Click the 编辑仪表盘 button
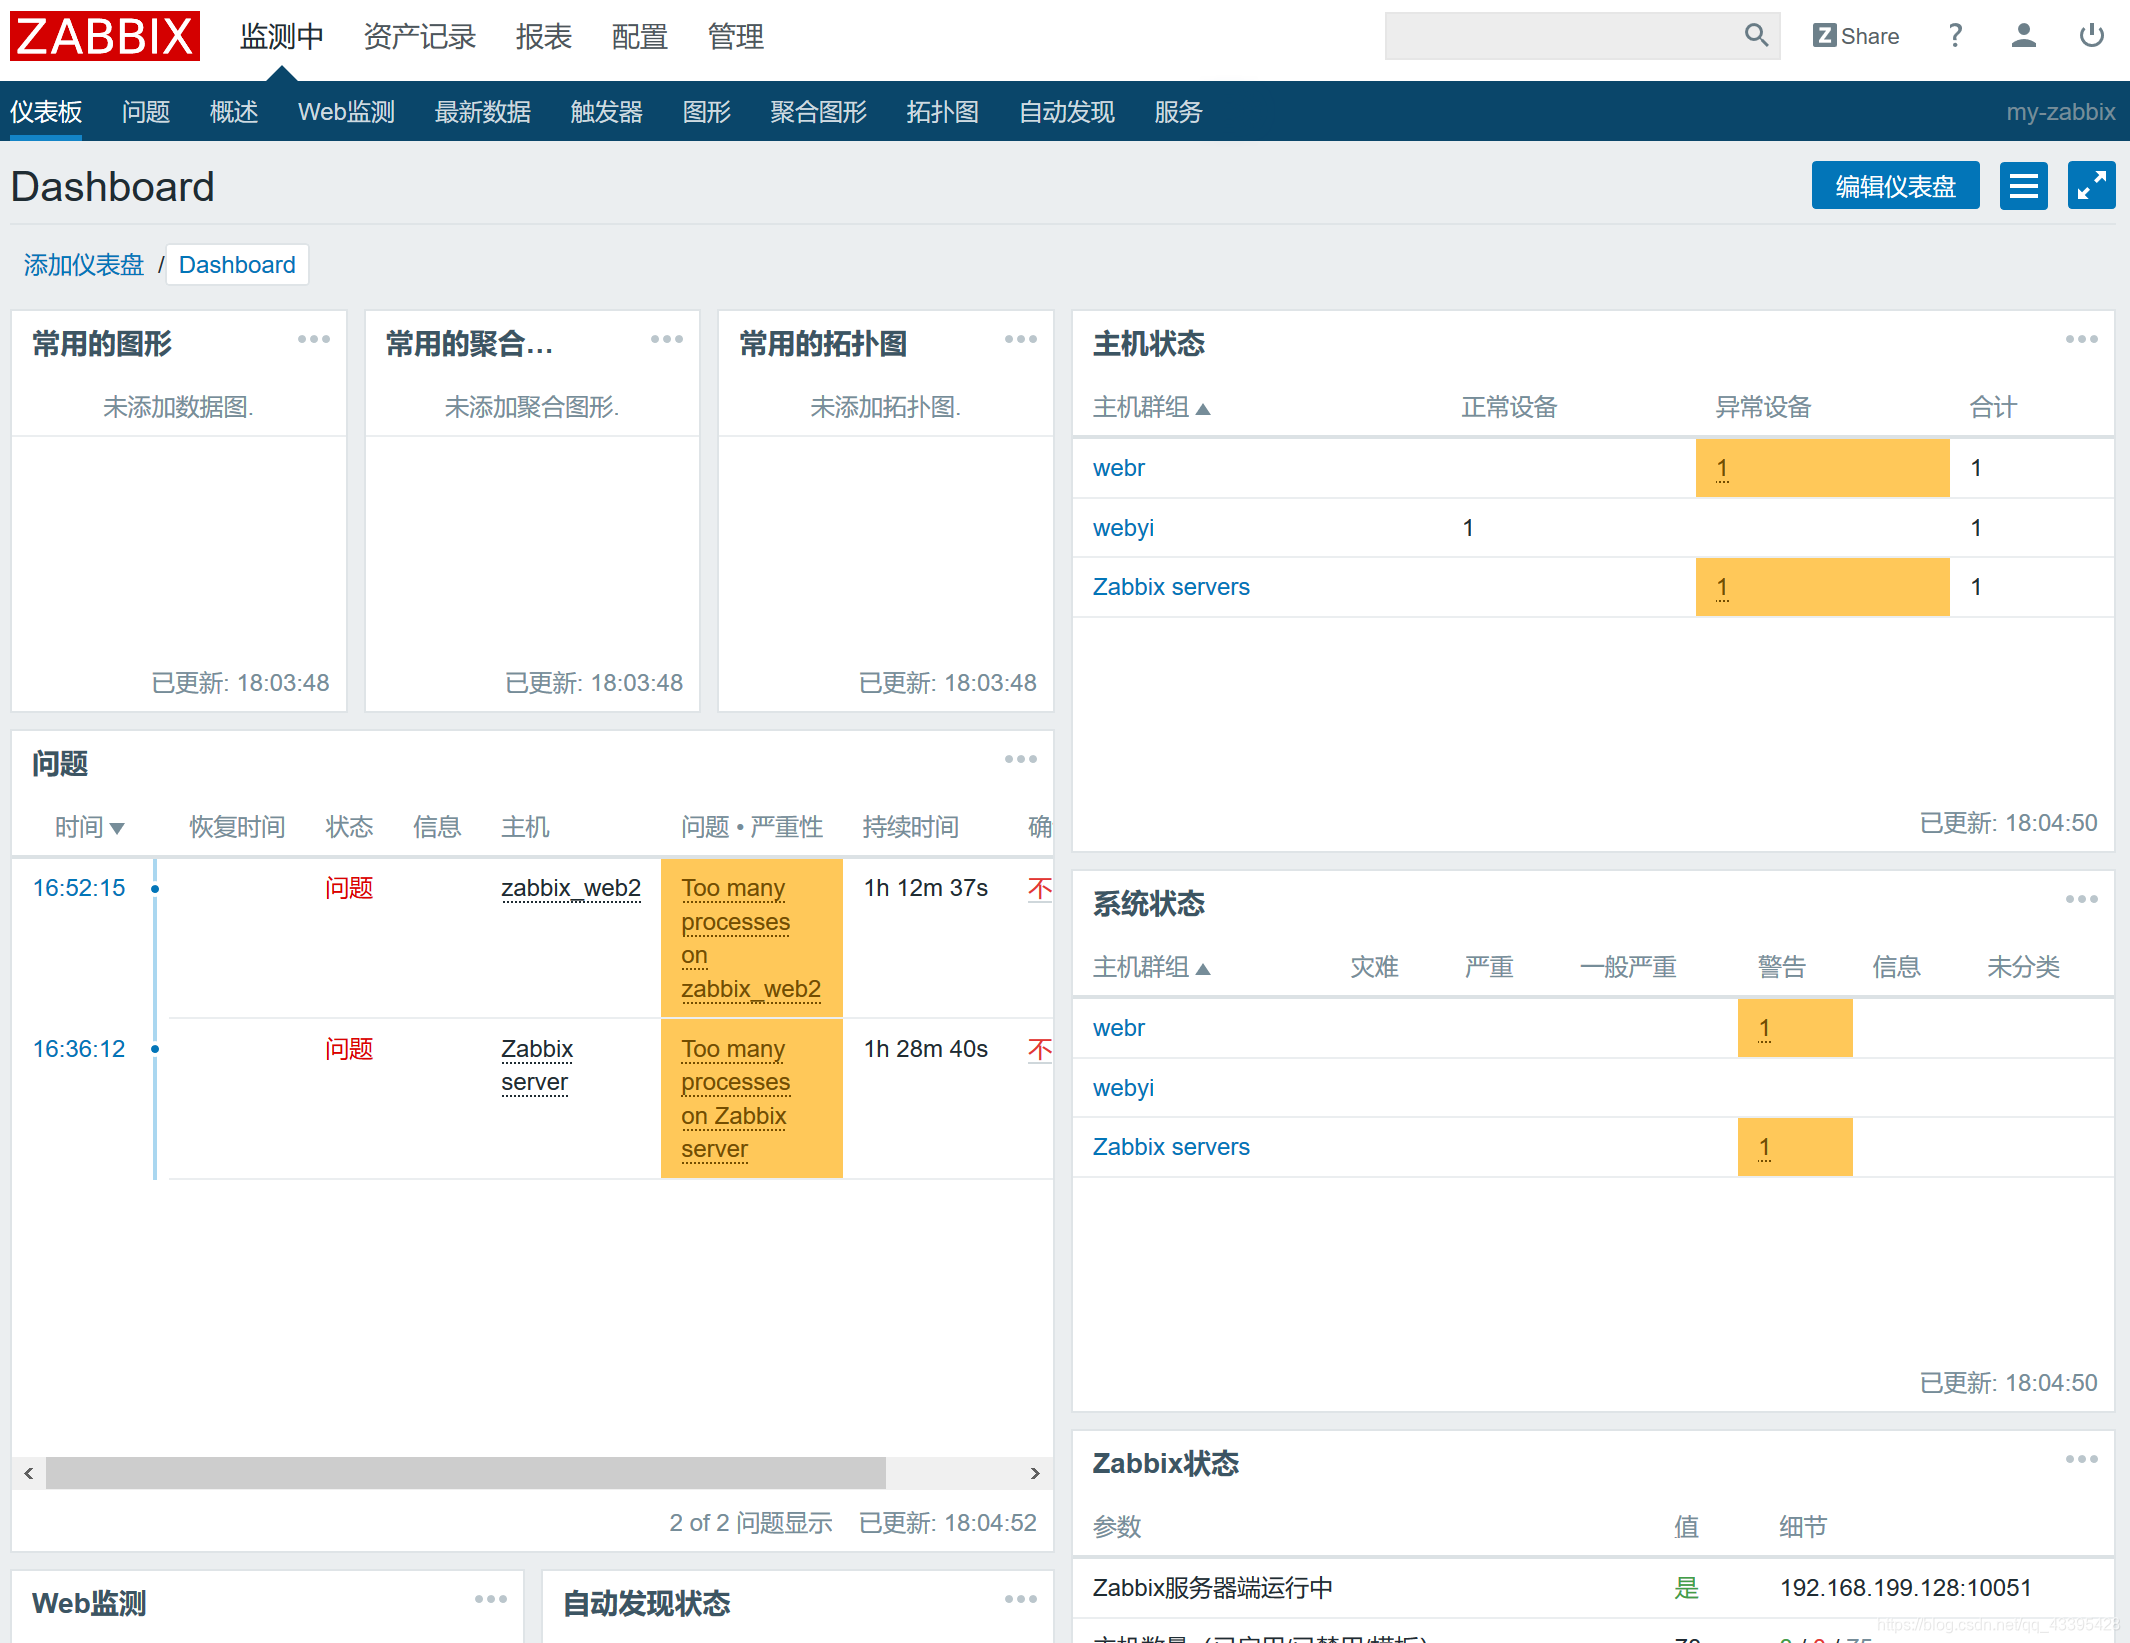The image size is (2130, 1643). [x=1896, y=186]
